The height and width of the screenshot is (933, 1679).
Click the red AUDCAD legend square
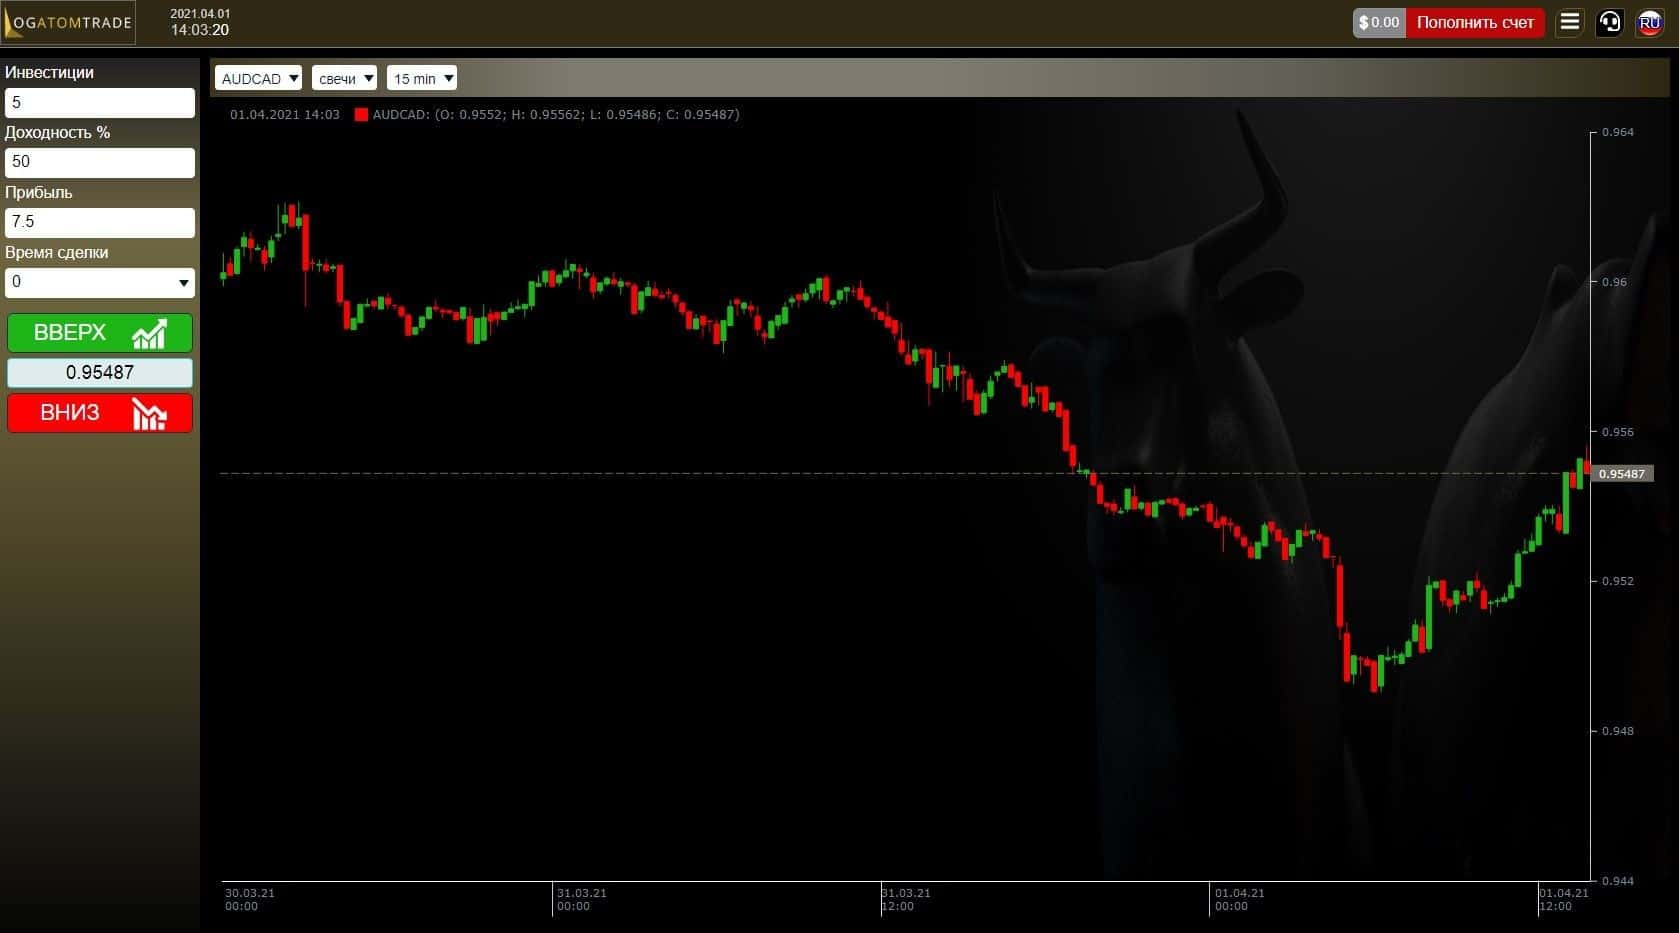pos(361,115)
